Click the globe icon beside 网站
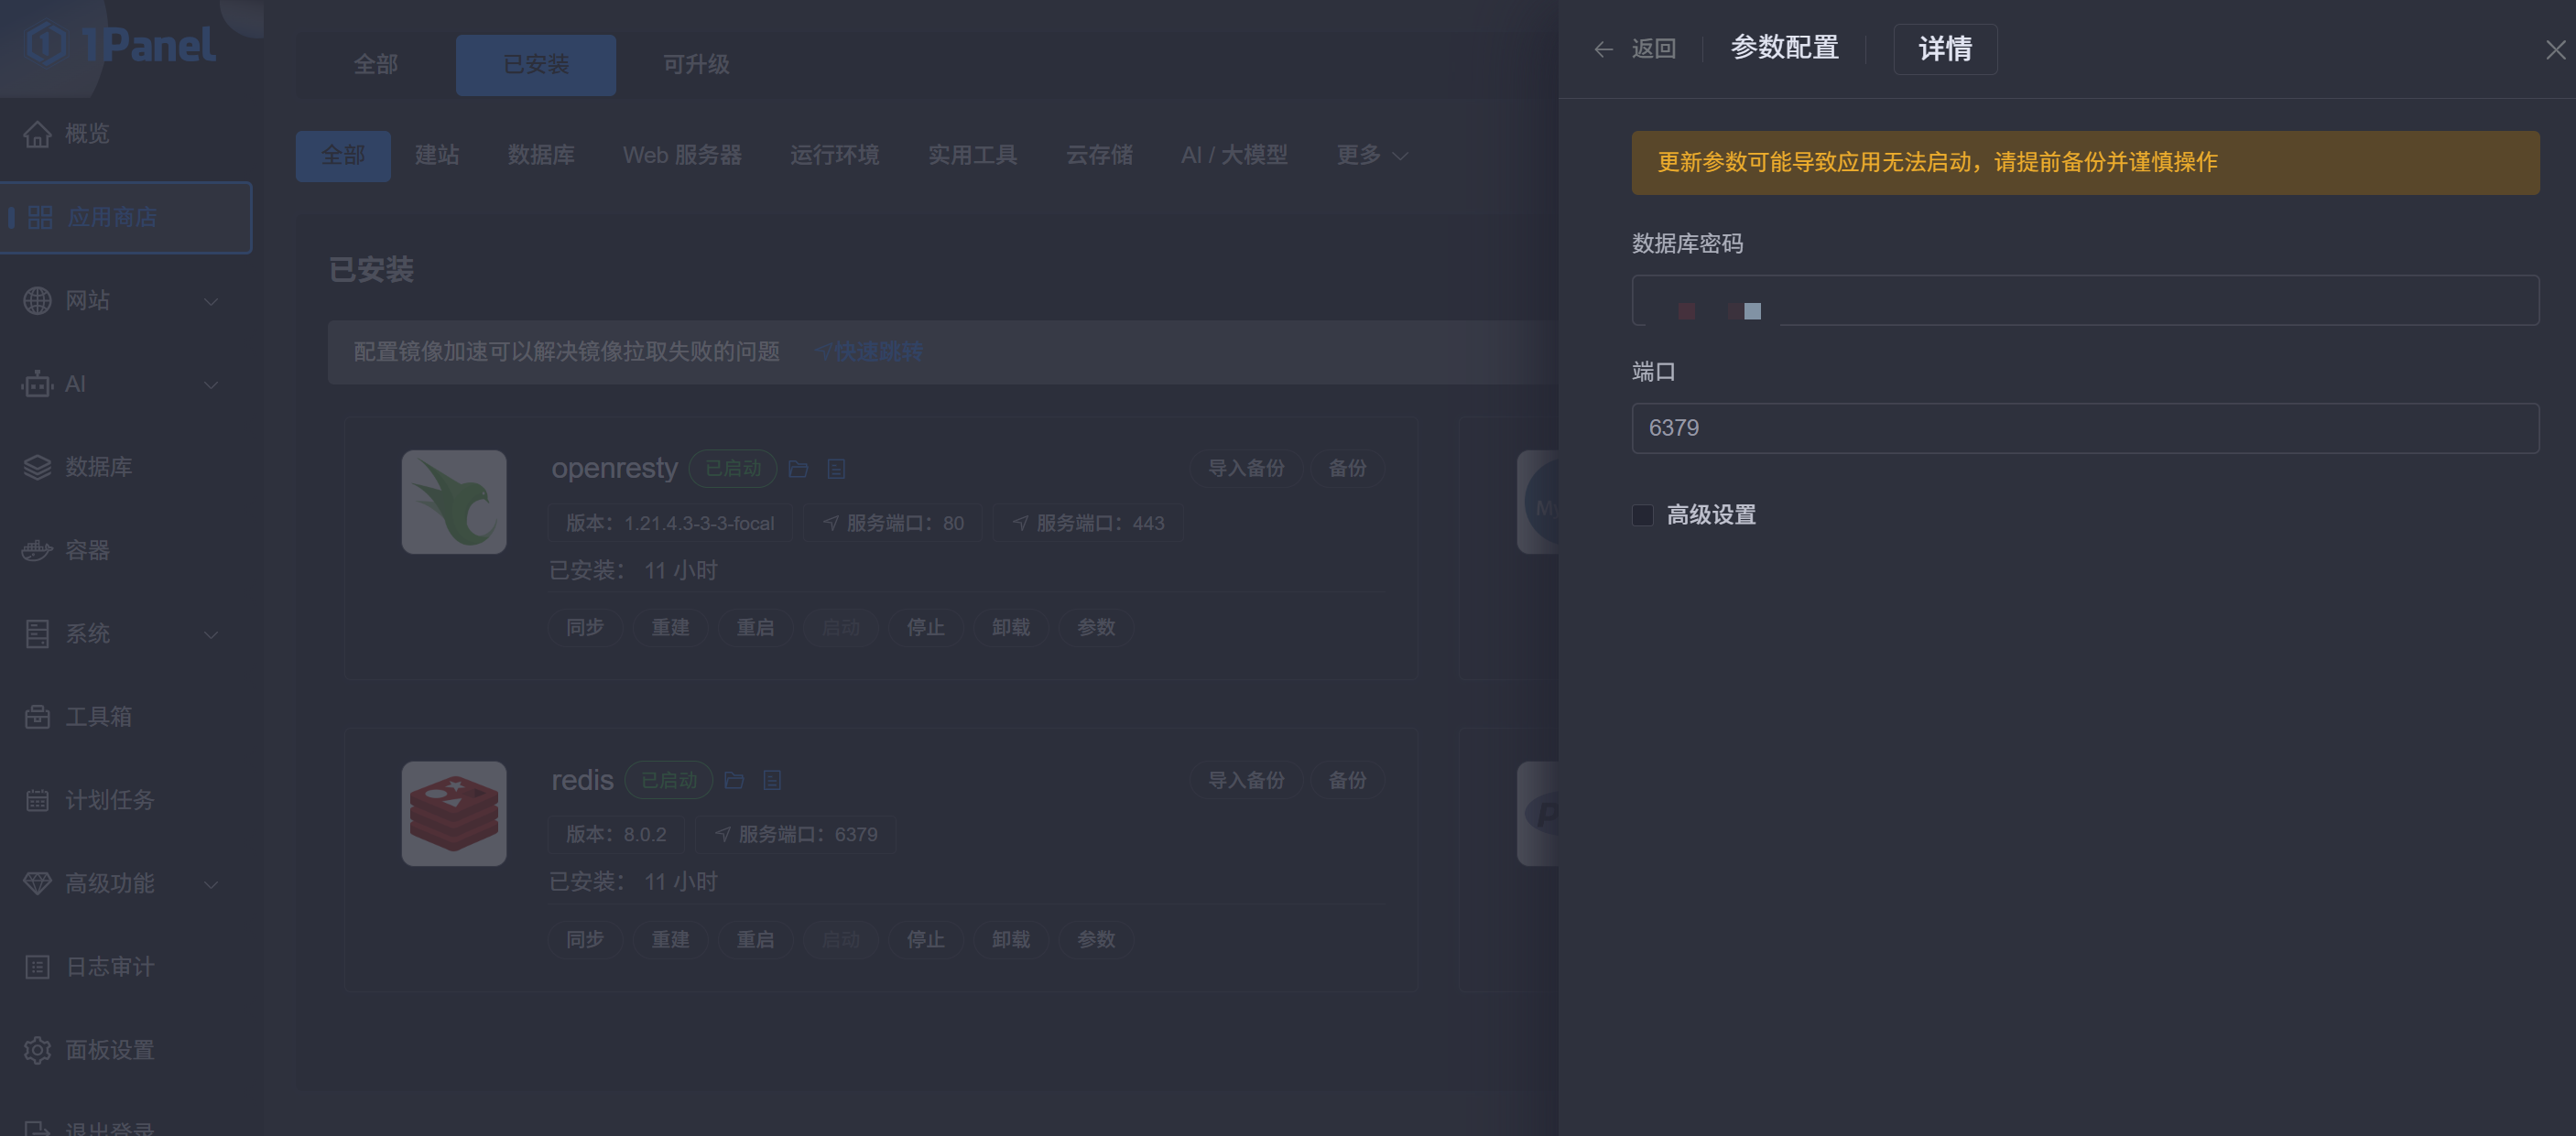Screen dimensions: 2576x1136 tap(37, 300)
